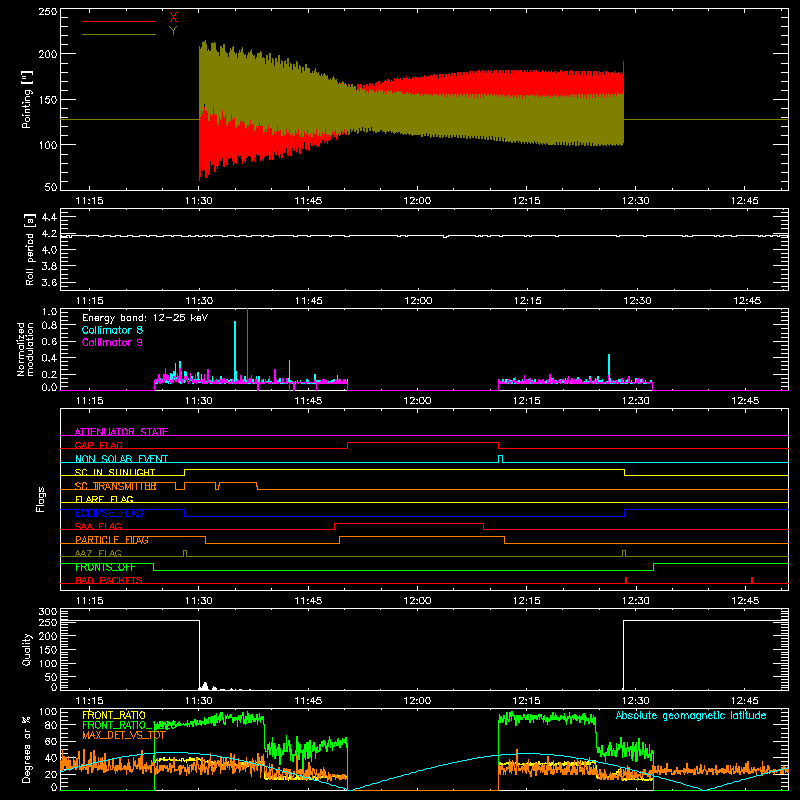Click "Absolute geomagnetic latitude" label
Image resolution: width=800 pixels, height=800 pixels.
pos(691,716)
